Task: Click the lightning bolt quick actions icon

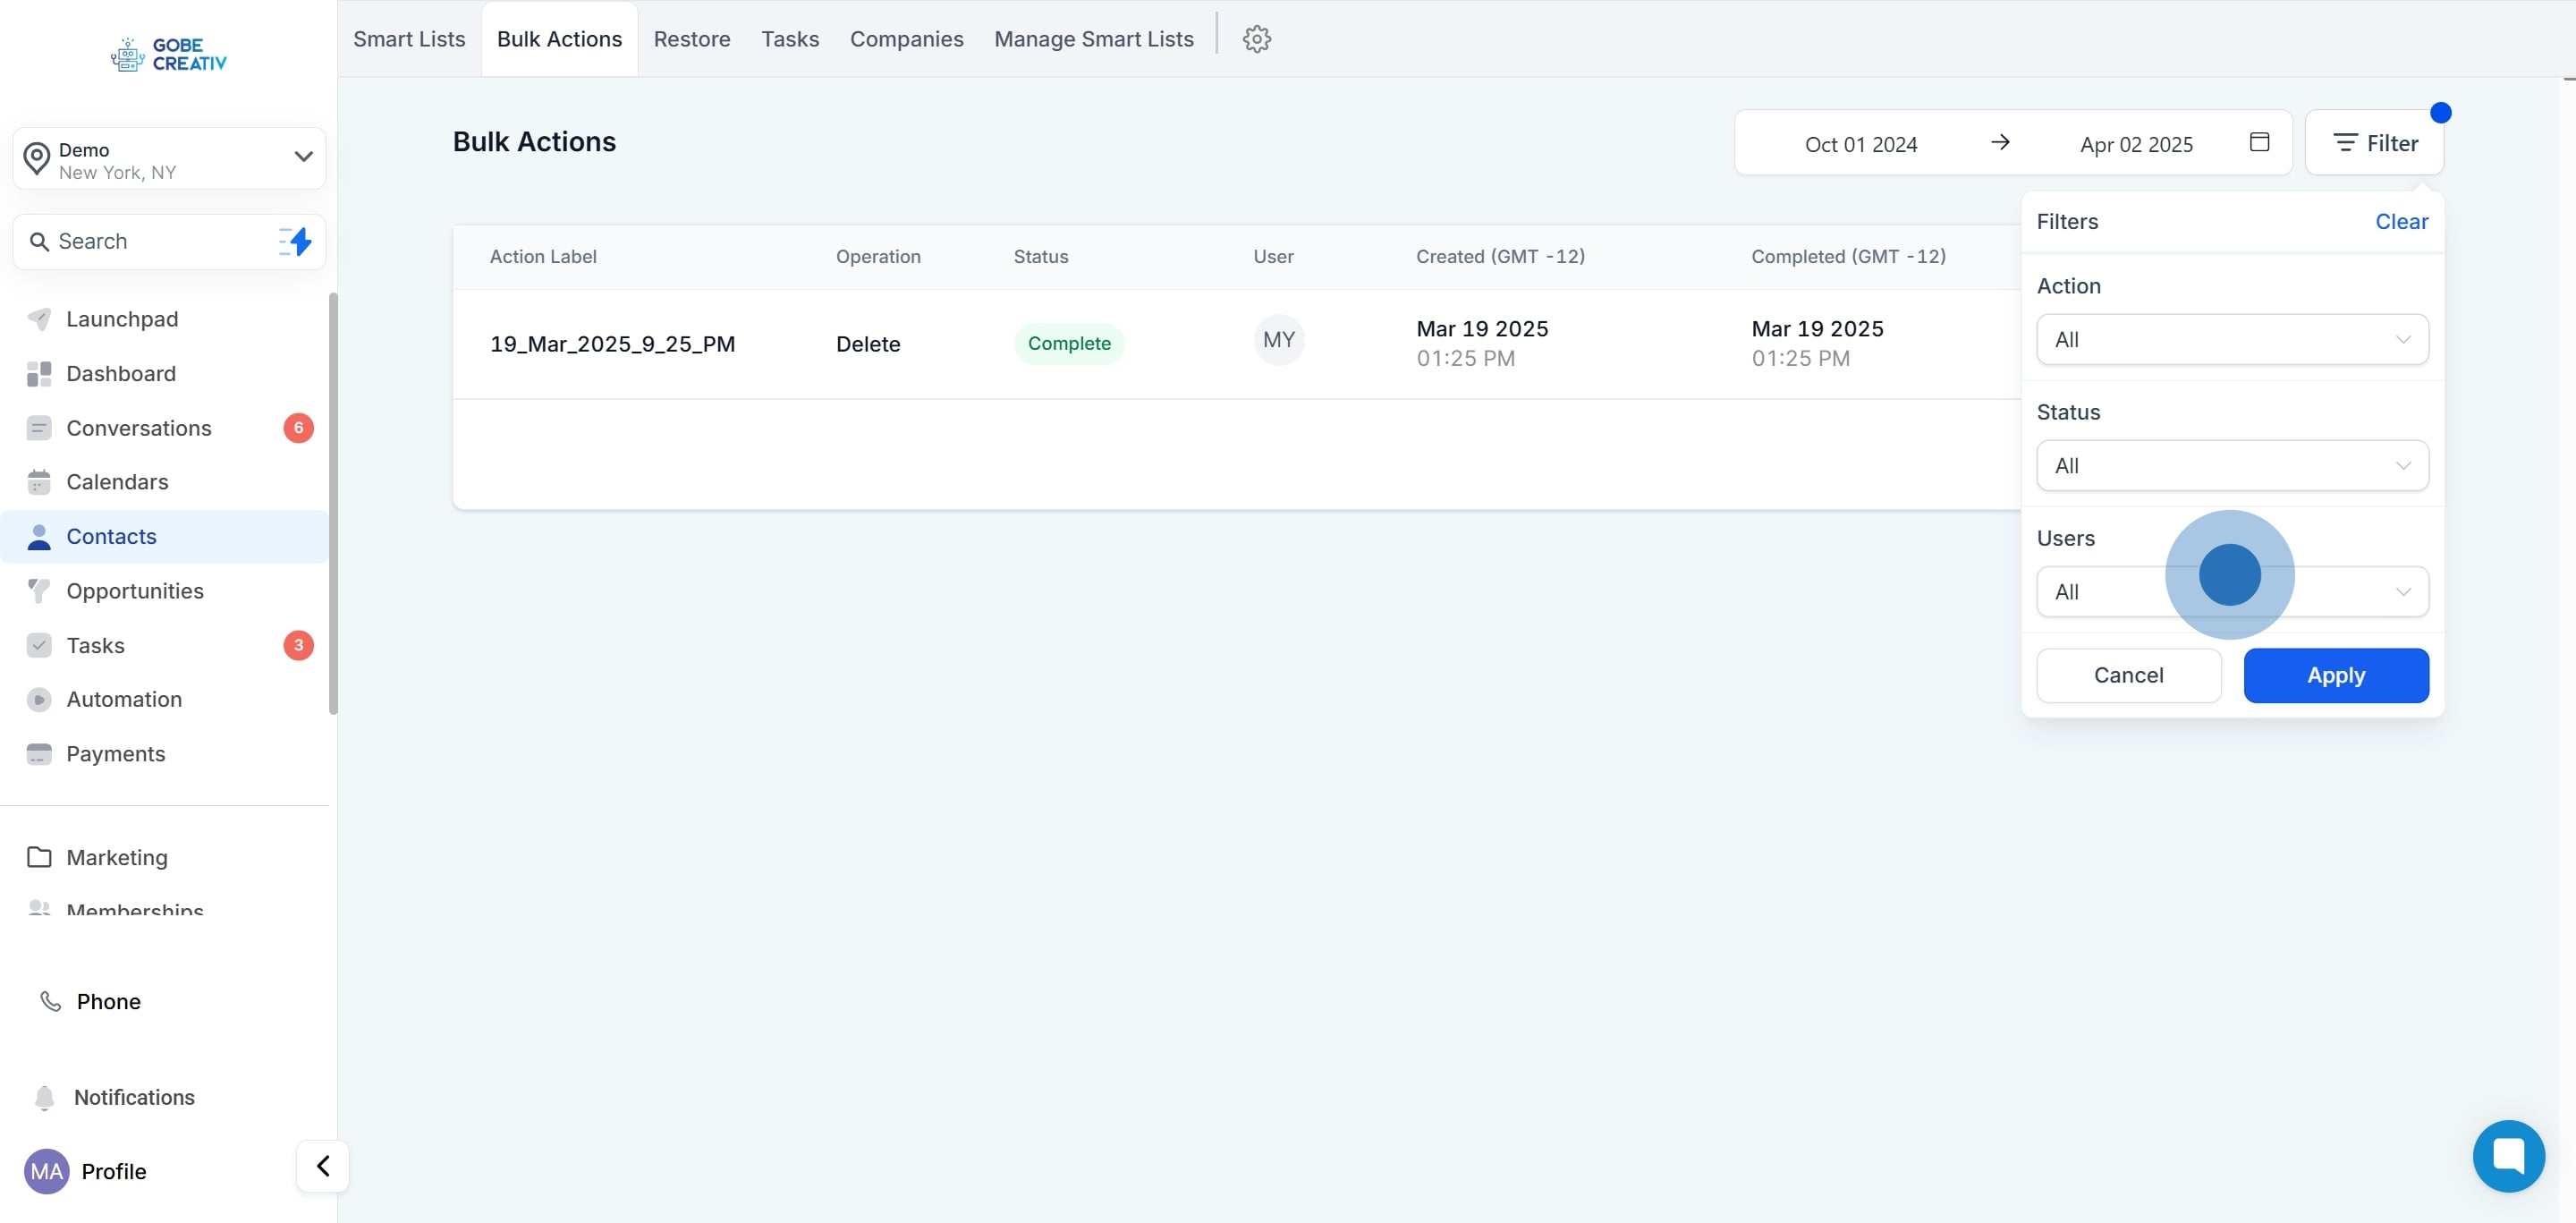Action: tap(296, 241)
